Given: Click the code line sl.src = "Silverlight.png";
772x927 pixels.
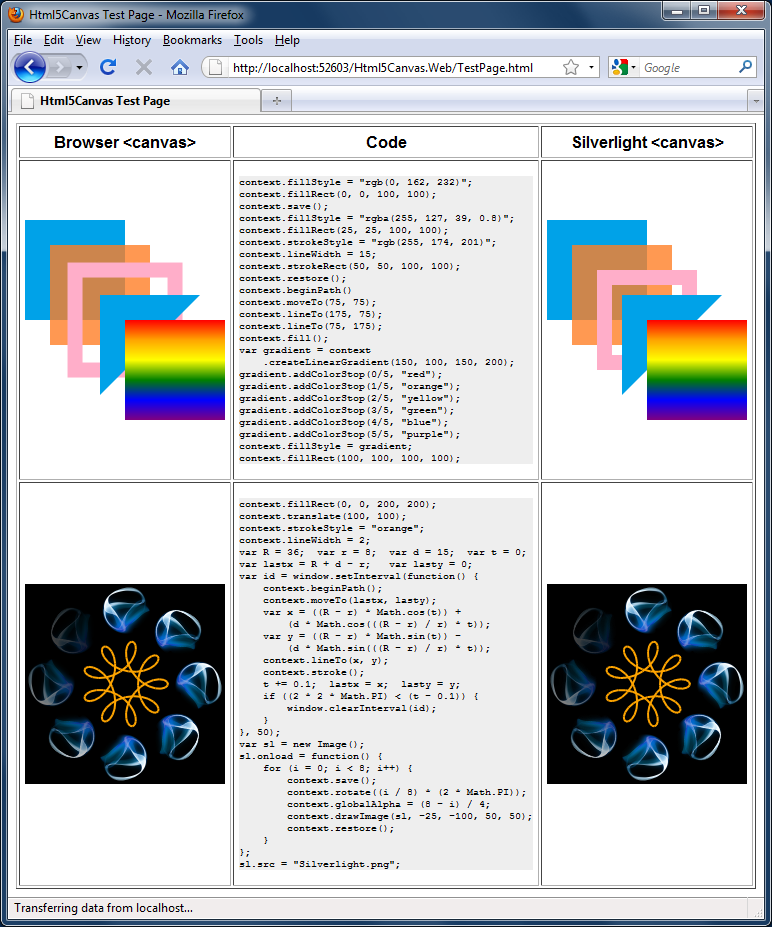Looking at the screenshot, I should click(319, 864).
